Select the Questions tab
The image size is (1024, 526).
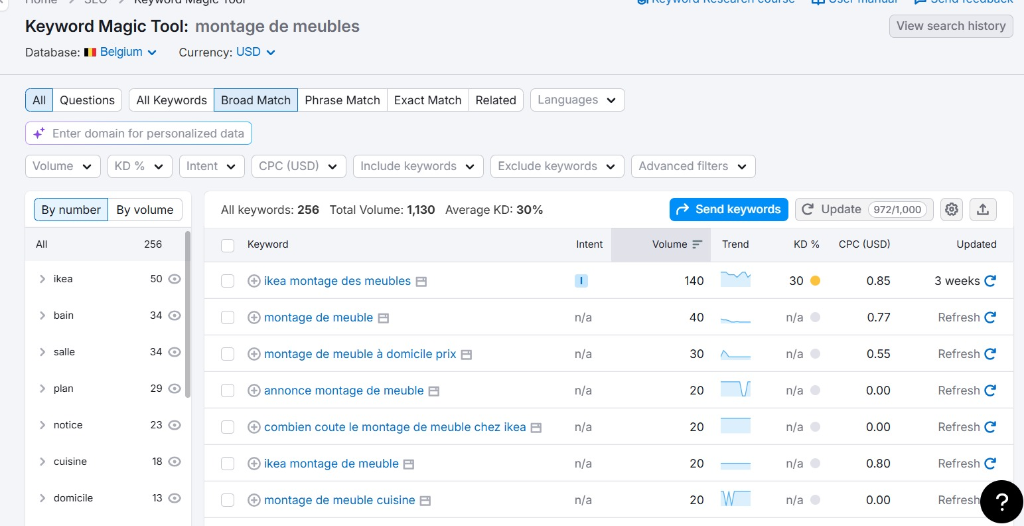pos(87,100)
